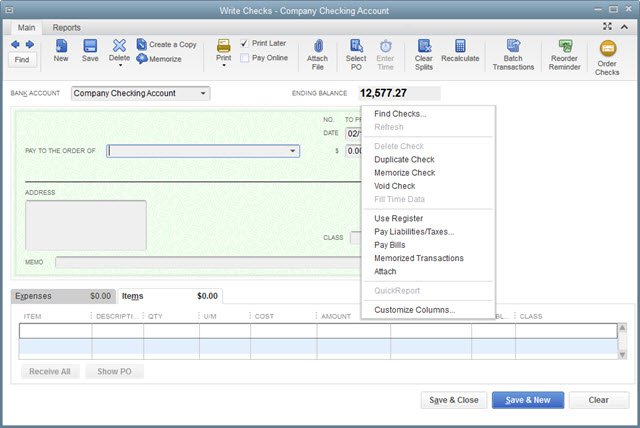Click the Save & New button

(528, 400)
